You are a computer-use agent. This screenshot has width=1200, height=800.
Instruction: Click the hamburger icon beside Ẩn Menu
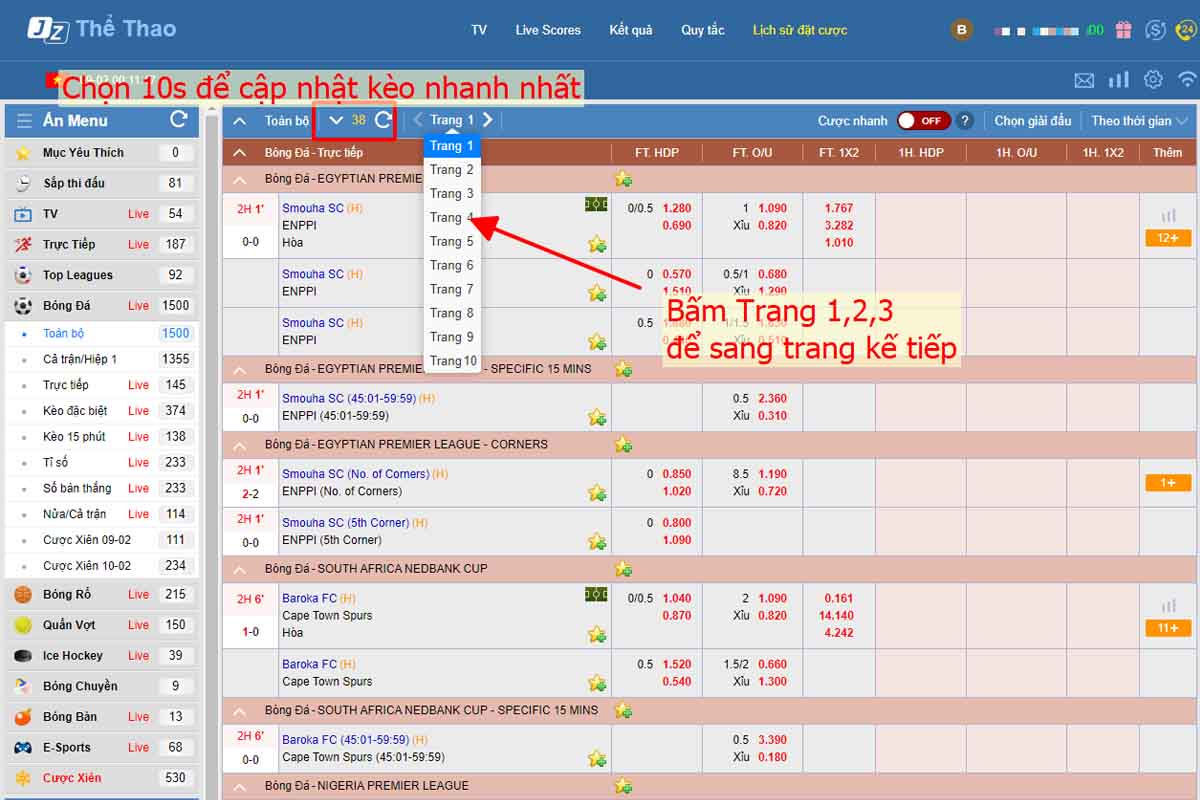pyautogui.click(x=24, y=121)
